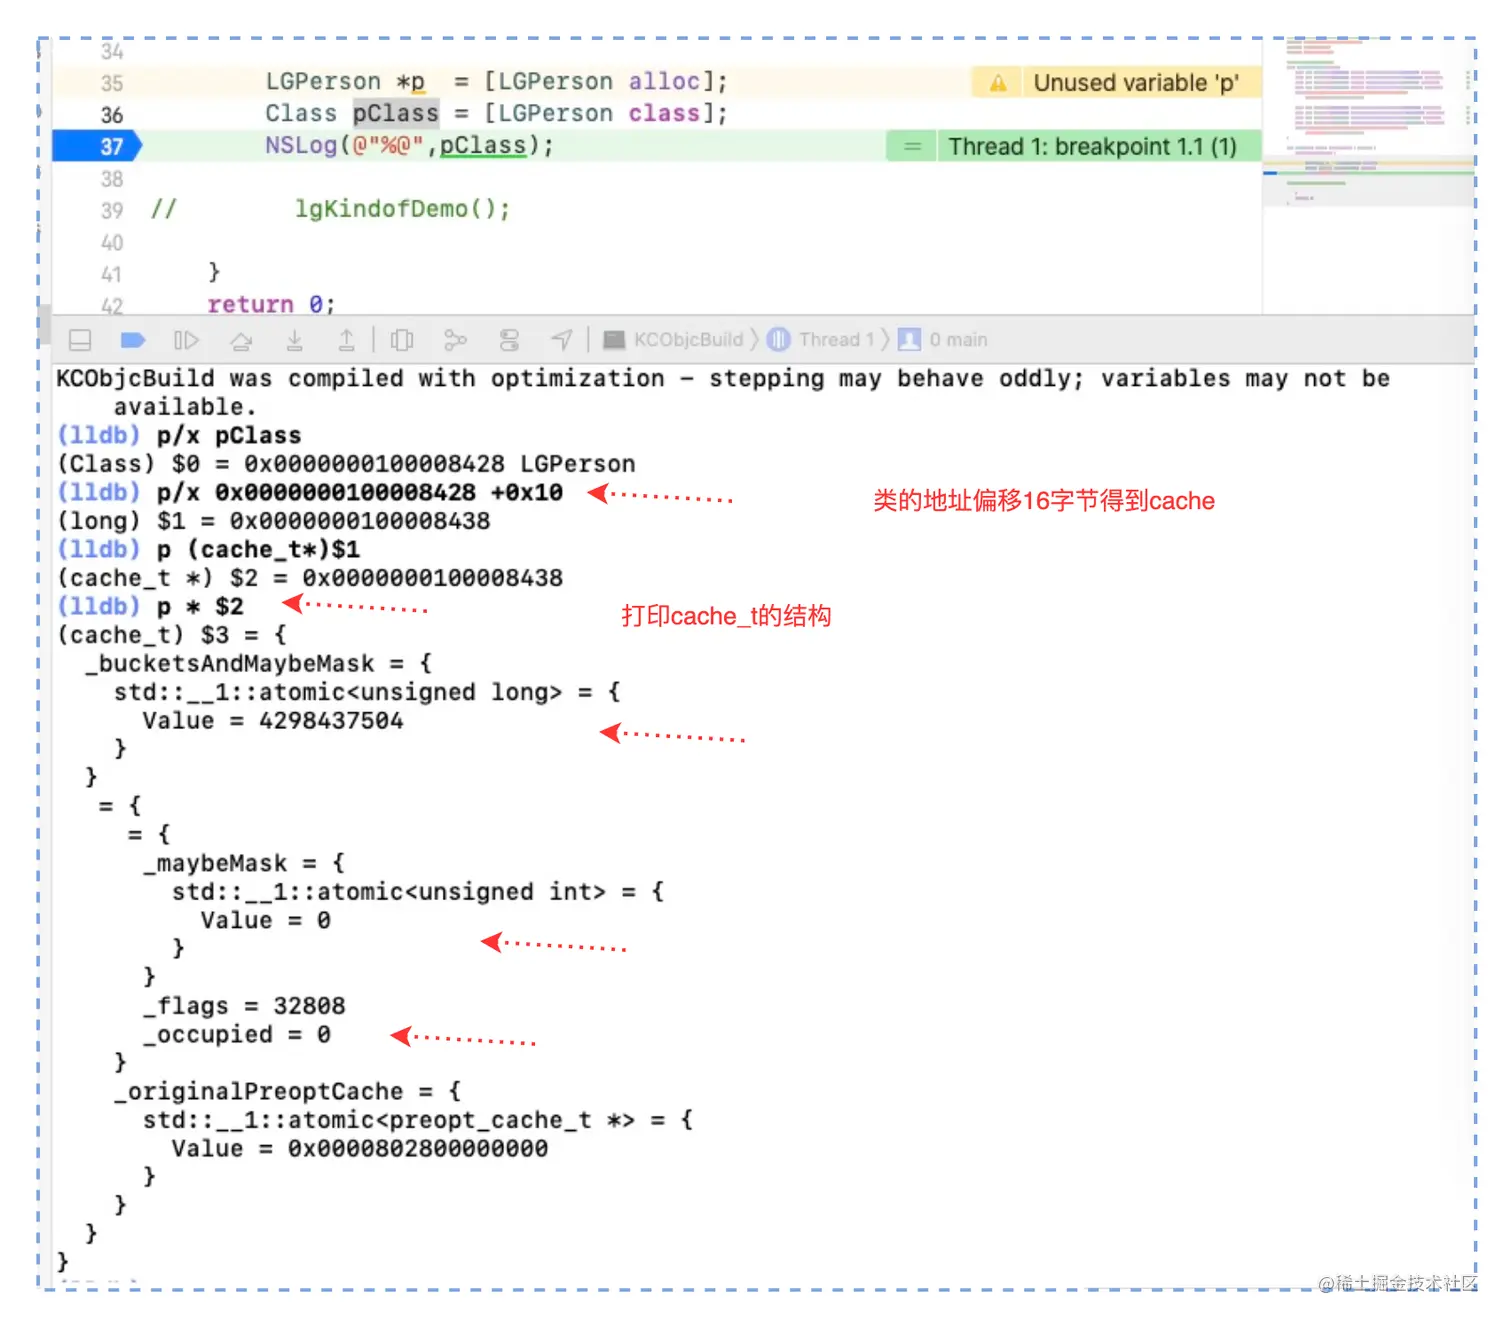Toggle the breakpoints activation icon
1512x1327 pixels.
[x=133, y=340]
